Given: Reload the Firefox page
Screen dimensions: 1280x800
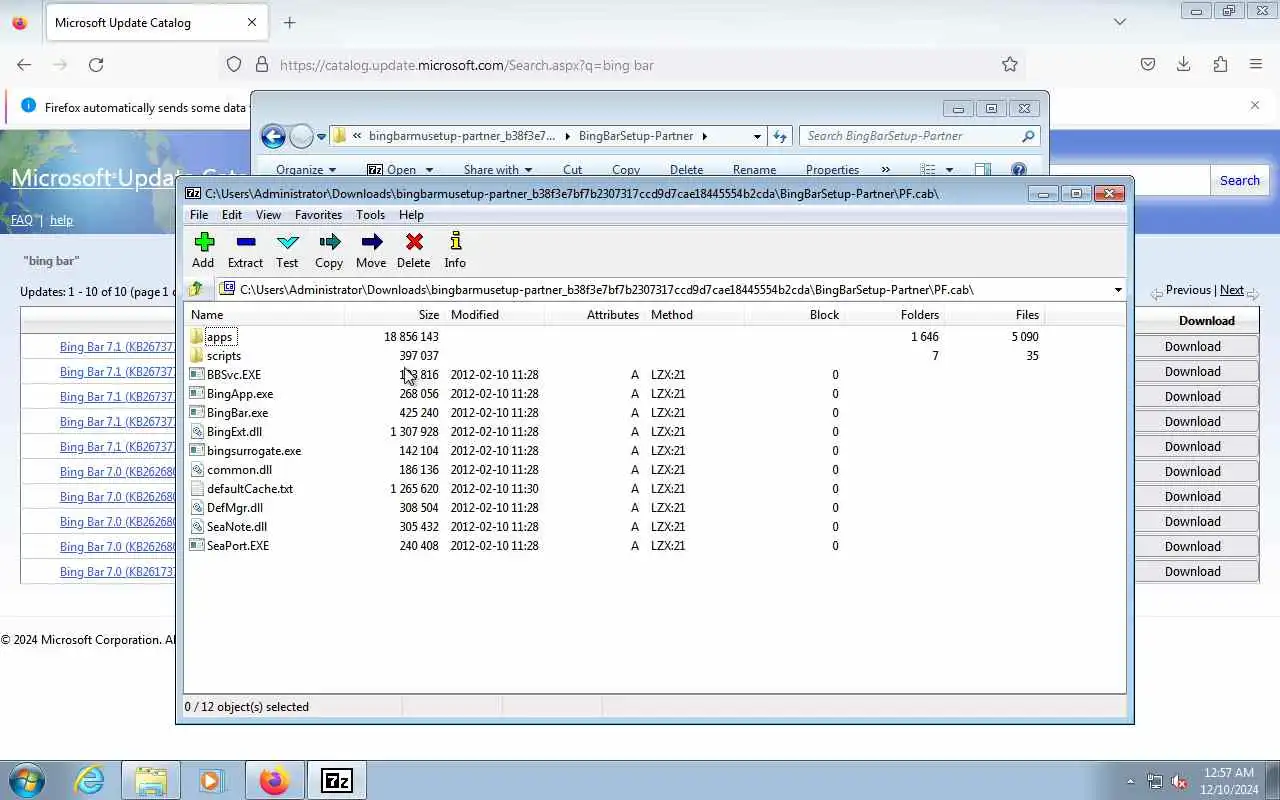Looking at the screenshot, I should (x=96, y=65).
